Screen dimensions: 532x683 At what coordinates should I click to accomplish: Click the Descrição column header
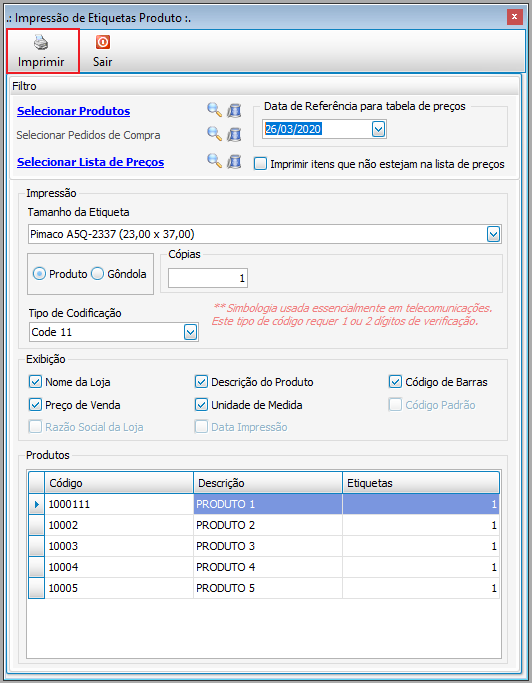coord(268,483)
